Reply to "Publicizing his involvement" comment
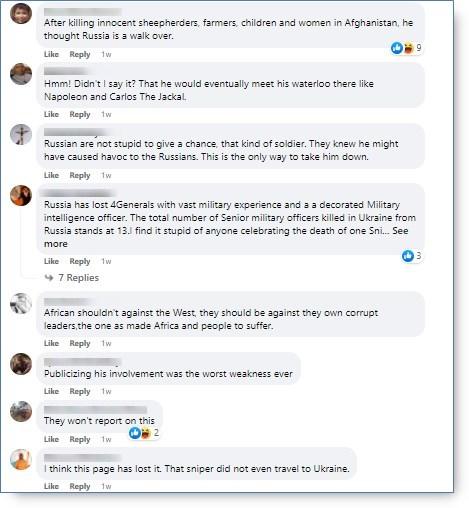This screenshot has height=508, width=469. [x=80, y=391]
